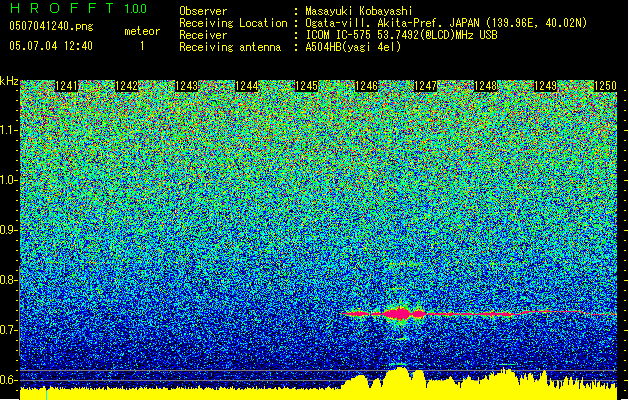629x400 pixels.
Task: Select the filename 0507041240.png
Action: [x=51, y=26]
